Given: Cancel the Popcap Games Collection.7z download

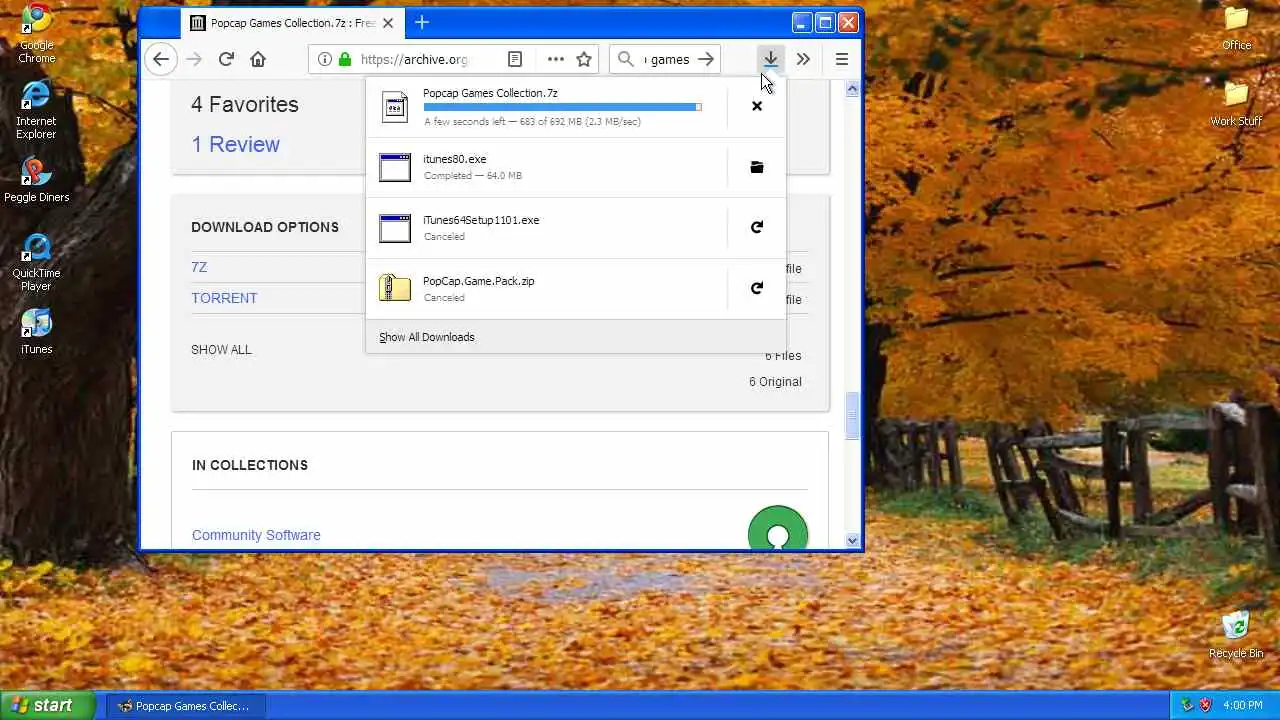Looking at the screenshot, I should coord(757,106).
